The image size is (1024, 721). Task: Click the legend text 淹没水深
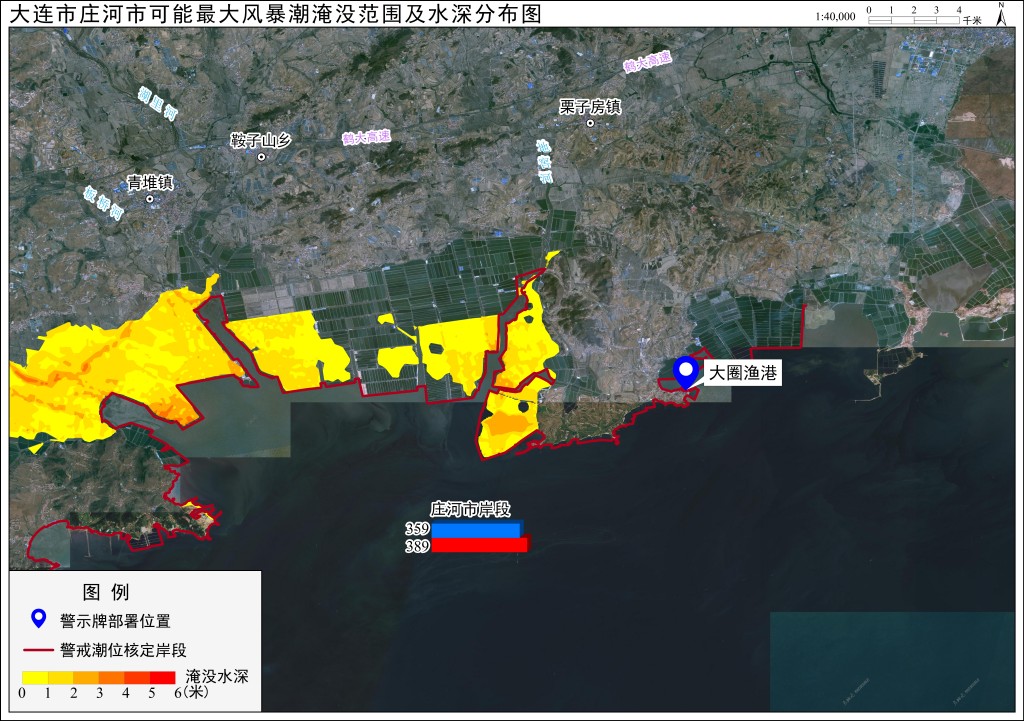point(217,677)
